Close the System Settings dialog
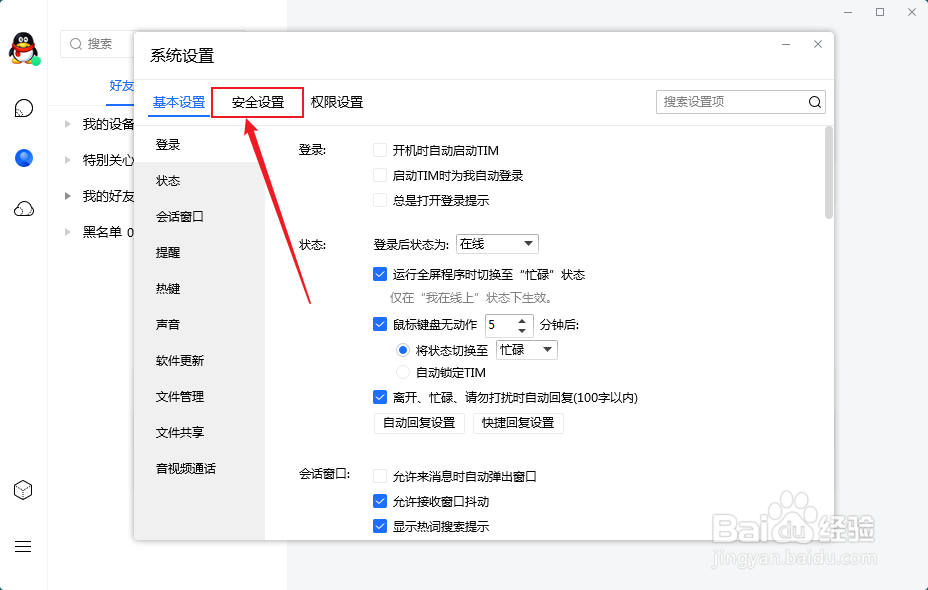This screenshot has width=928, height=590. (x=818, y=44)
